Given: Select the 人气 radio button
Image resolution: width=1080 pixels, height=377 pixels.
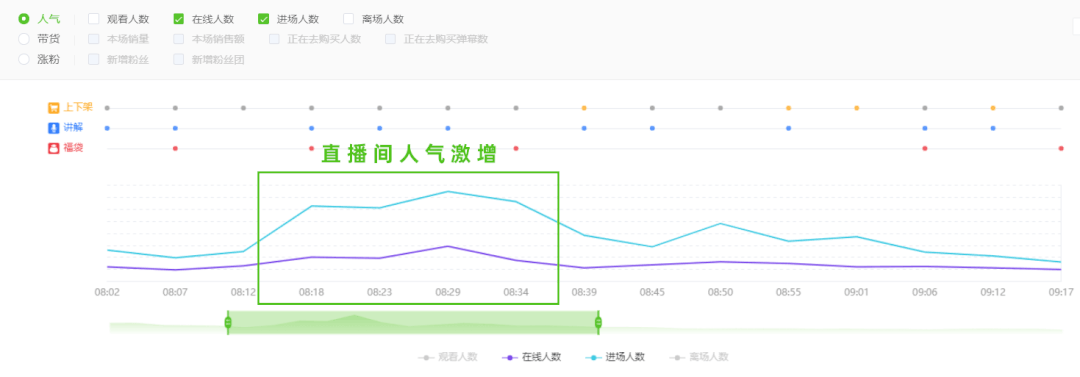Looking at the screenshot, I should pos(24,19).
